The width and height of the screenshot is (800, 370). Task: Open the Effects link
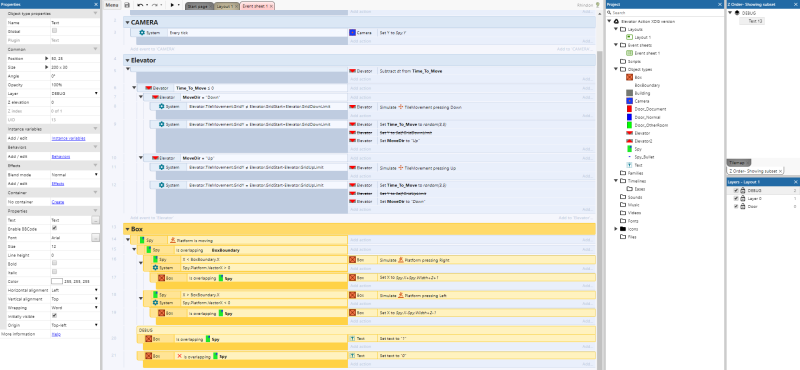58,183
